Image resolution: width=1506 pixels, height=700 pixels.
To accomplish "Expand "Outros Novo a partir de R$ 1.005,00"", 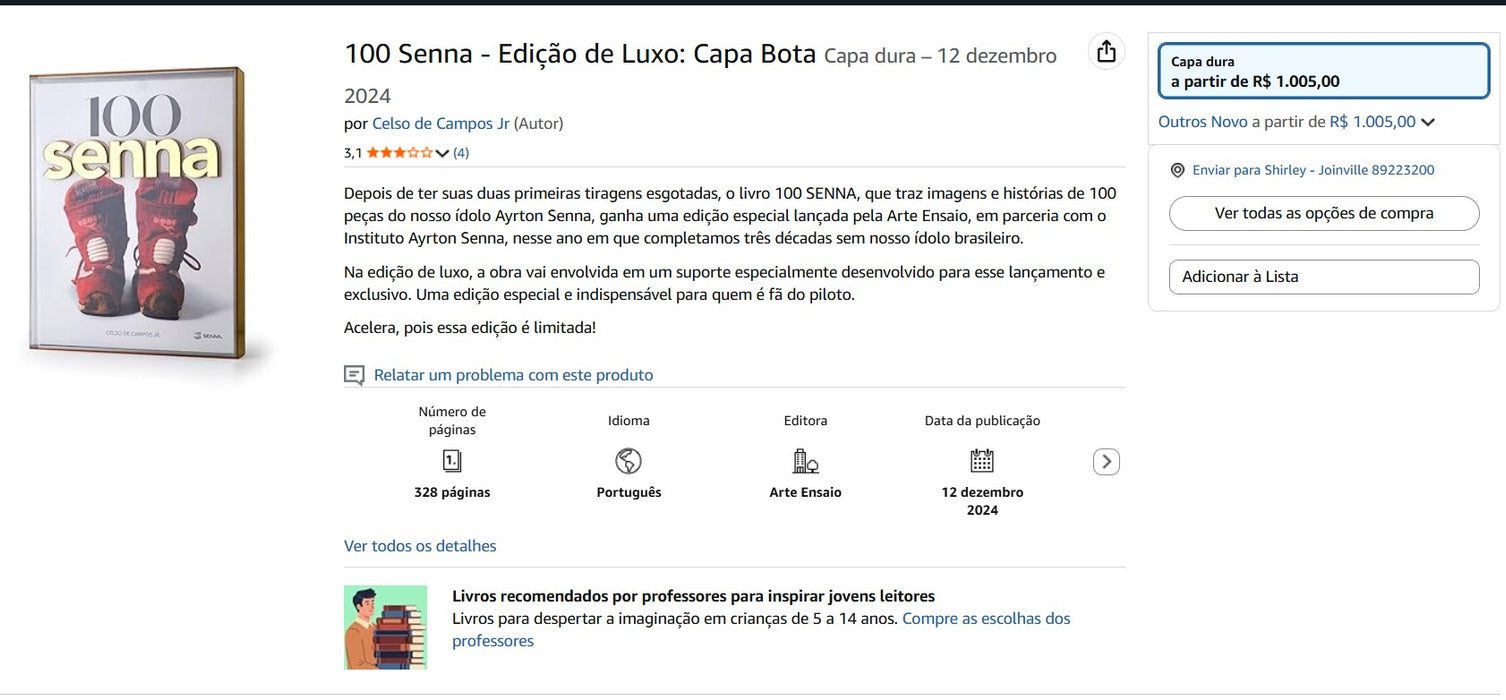I will tap(1296, 121).
